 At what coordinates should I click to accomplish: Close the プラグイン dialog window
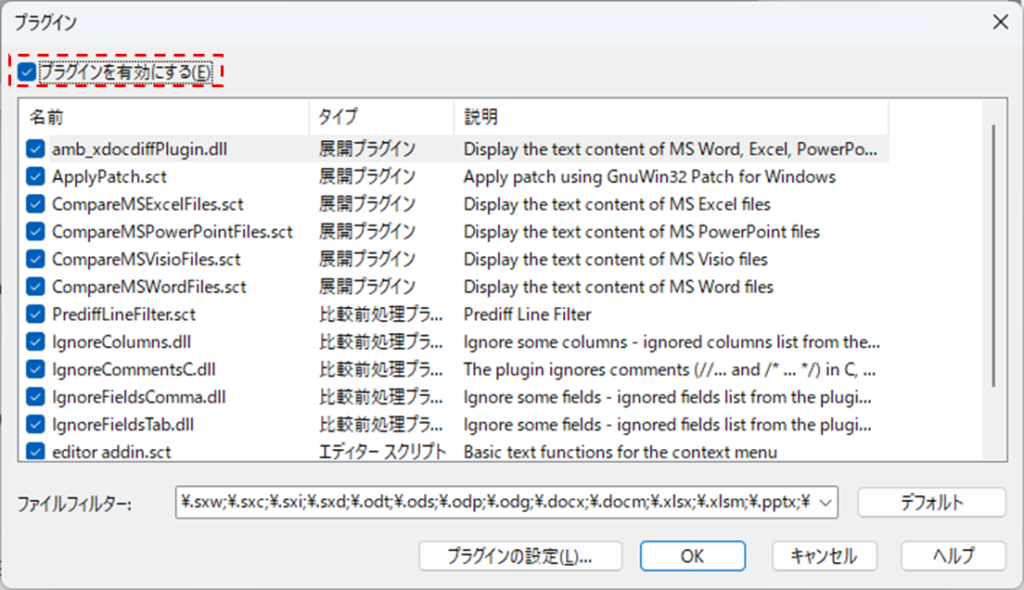coord(998,20)
